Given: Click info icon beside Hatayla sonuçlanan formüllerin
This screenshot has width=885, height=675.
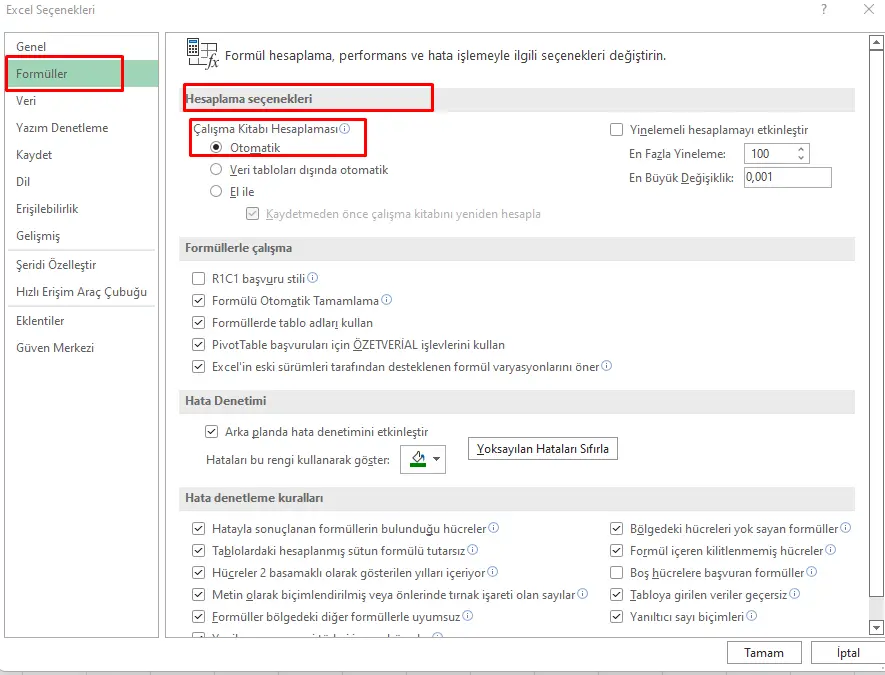Looking at the screenshot, I should point(494,528).
